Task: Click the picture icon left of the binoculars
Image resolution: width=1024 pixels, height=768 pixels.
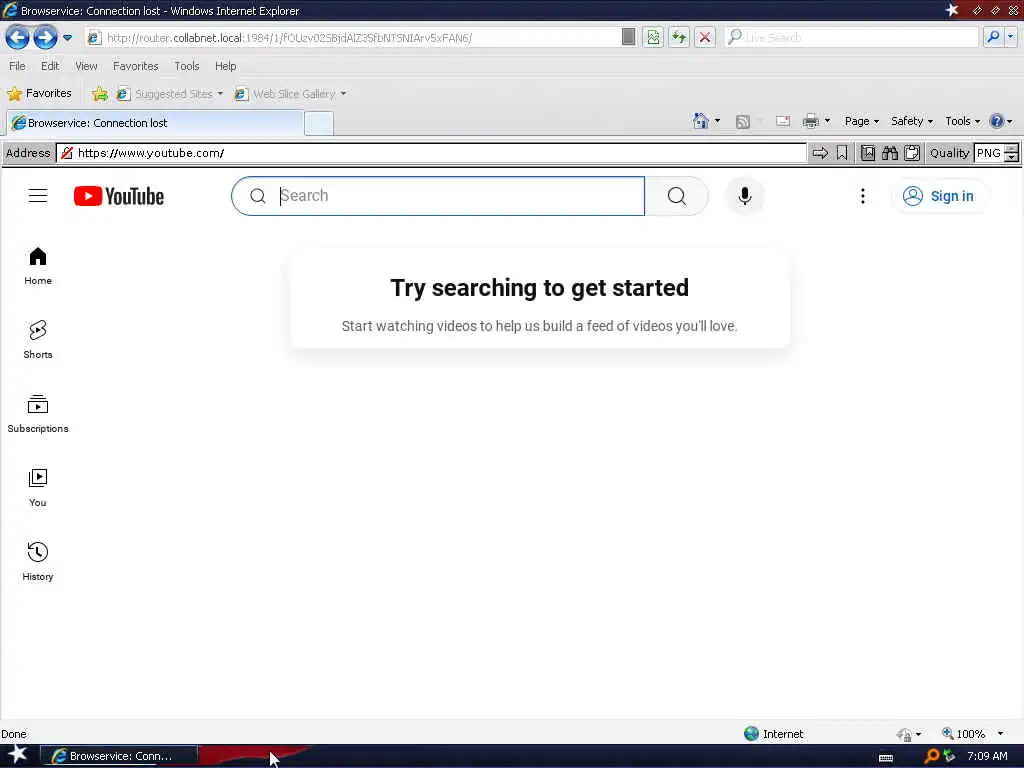Action: (x=868, y=153)
